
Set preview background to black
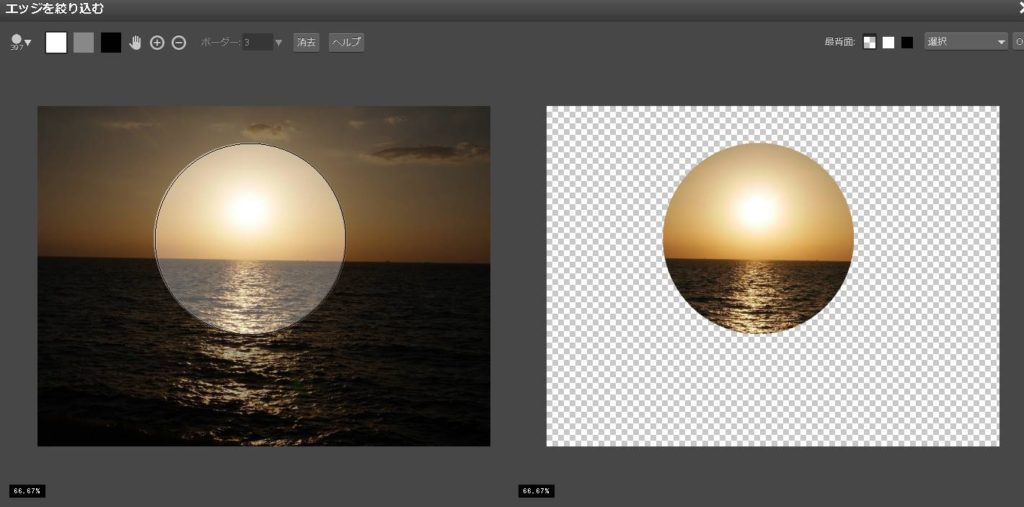coord(907,42)
